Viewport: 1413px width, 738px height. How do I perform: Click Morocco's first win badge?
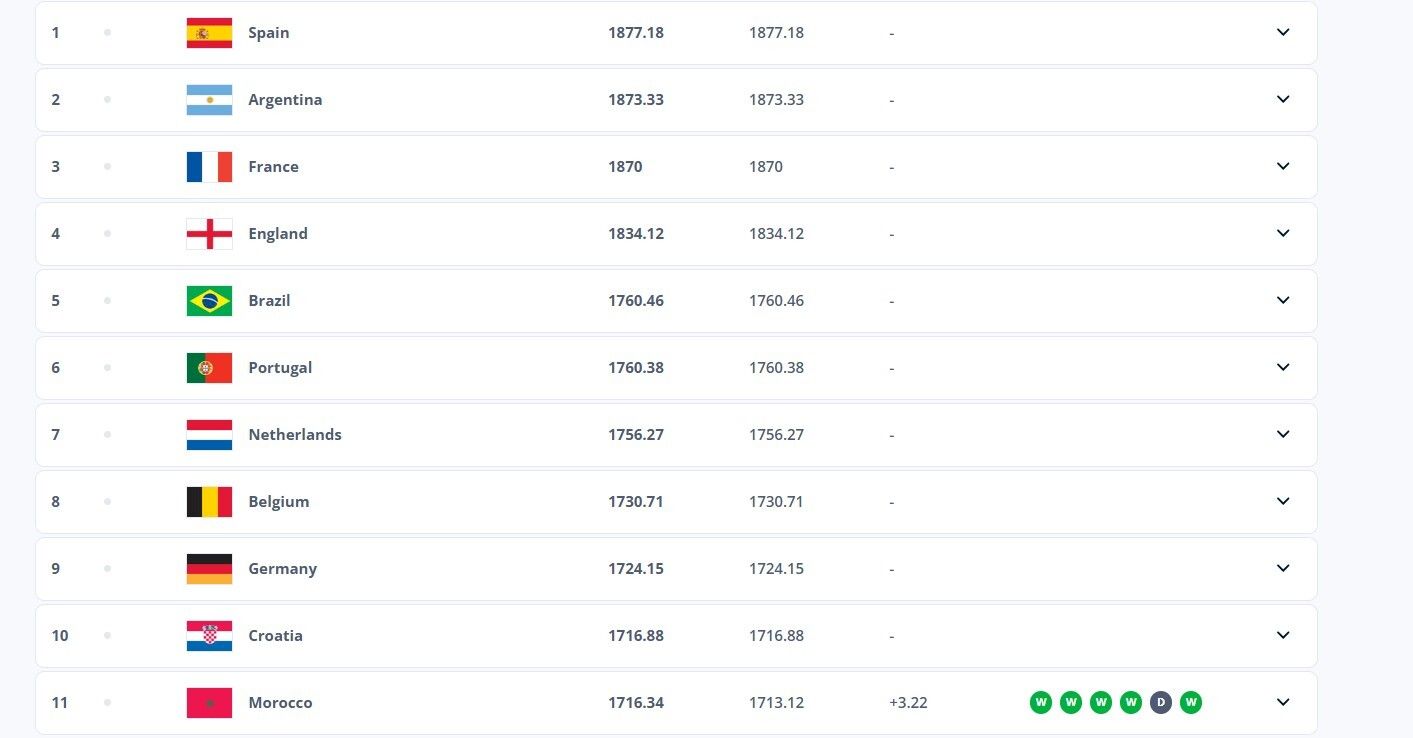tap(1041, 703)
